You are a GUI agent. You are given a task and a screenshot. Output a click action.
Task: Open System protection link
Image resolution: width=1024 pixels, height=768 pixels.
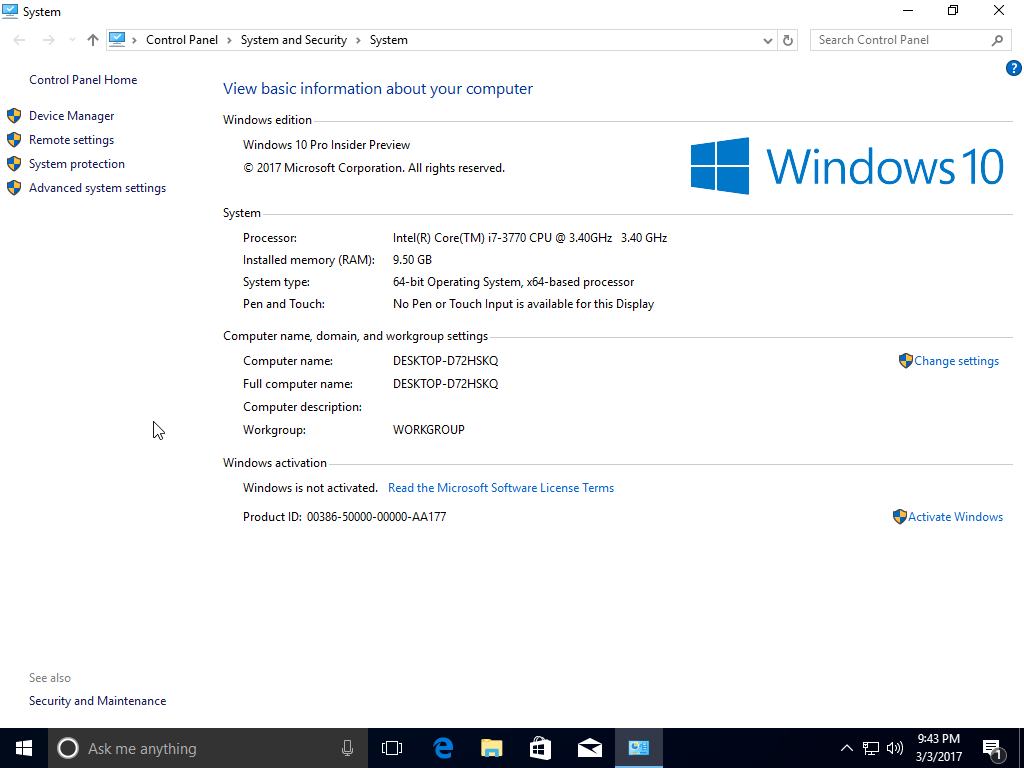click(x=76, y=164)
